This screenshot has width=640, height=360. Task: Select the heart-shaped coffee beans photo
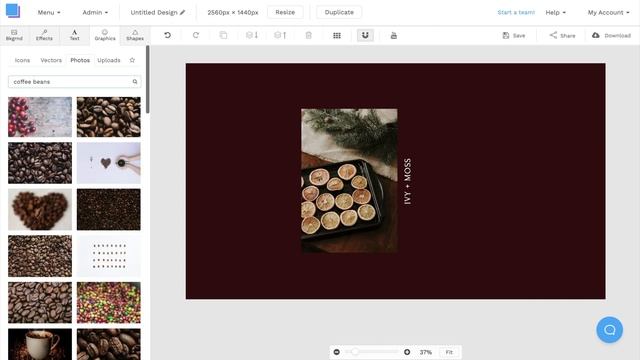[40, 209]
